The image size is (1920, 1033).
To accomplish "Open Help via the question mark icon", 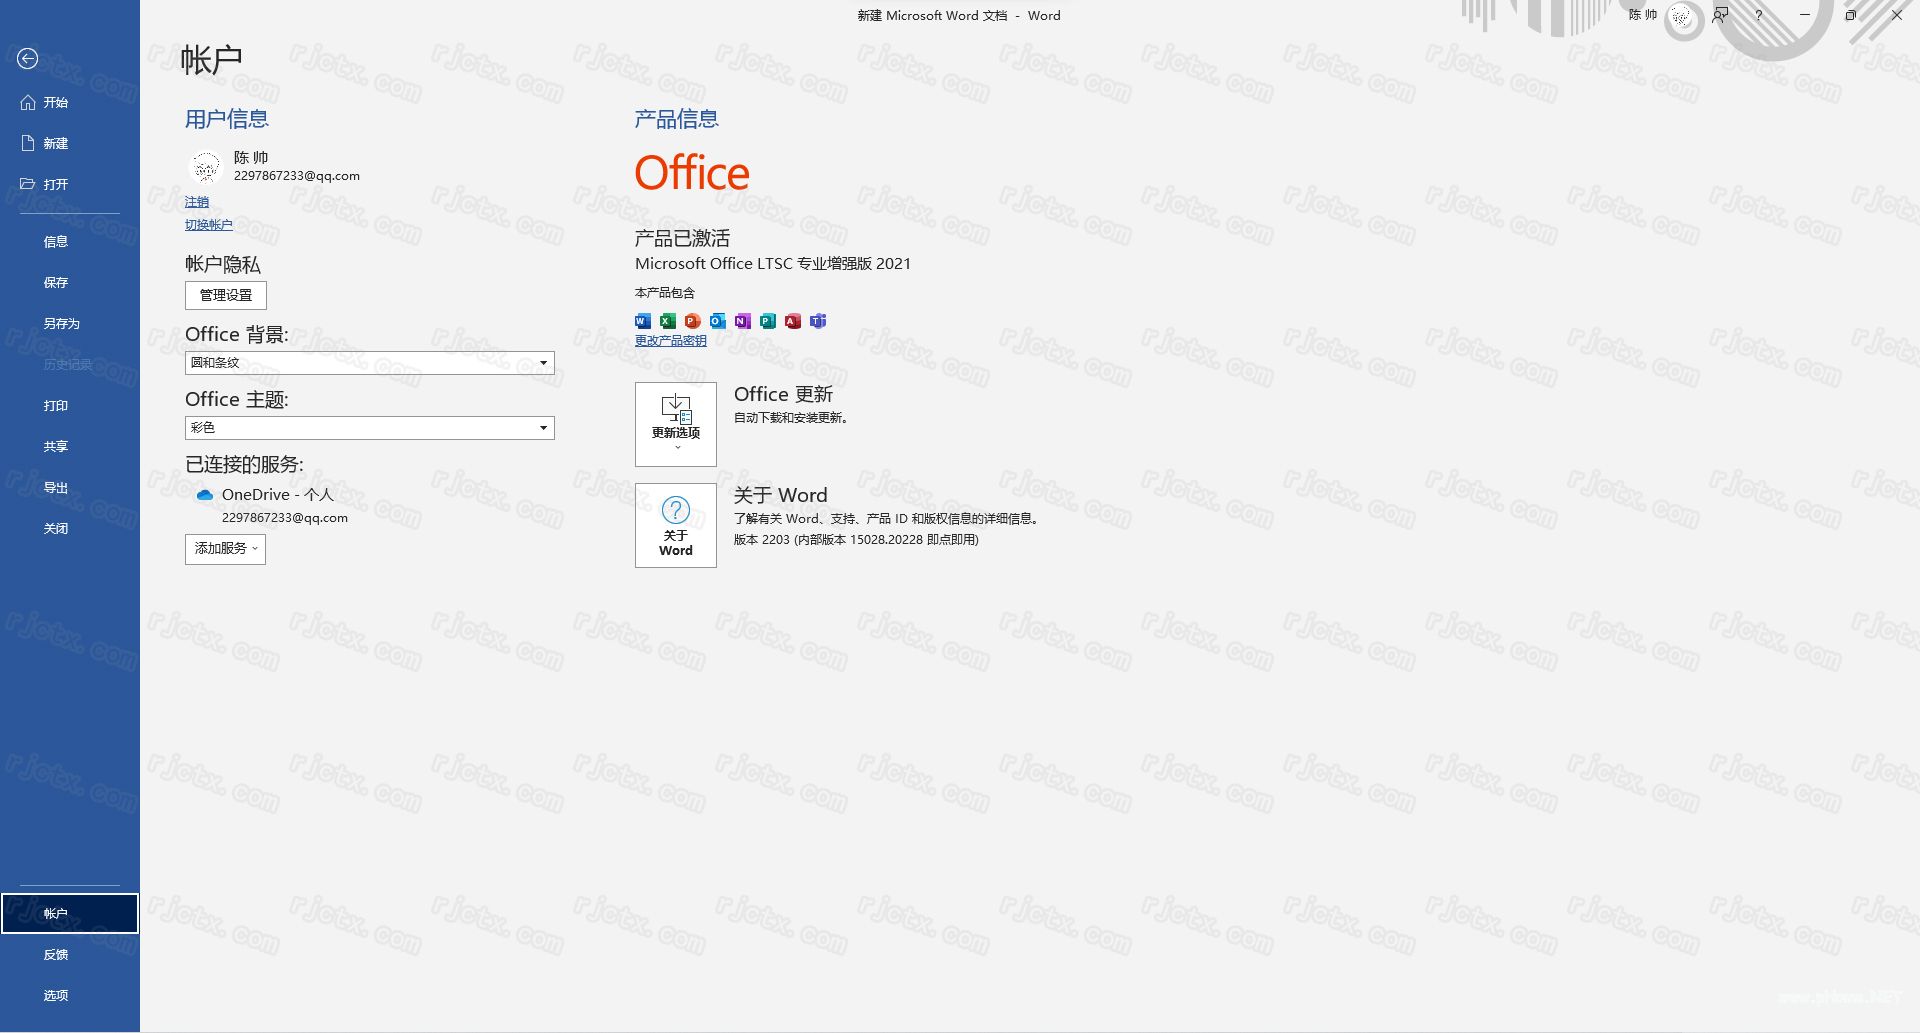I will point(1757,15).
